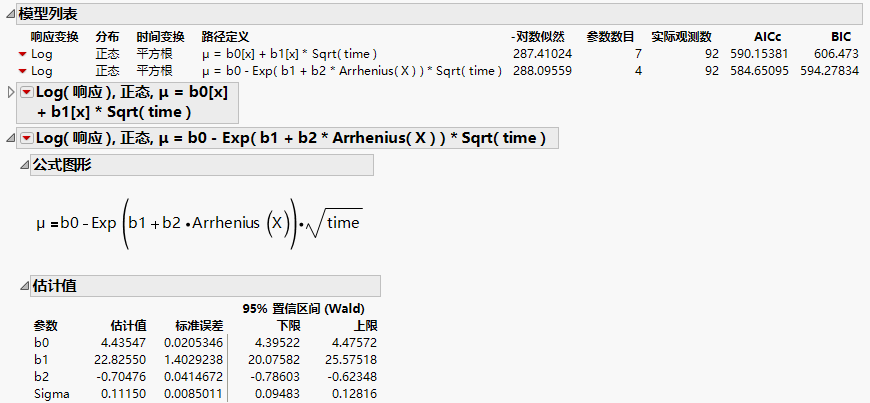The height and width of the screenshot is (403, 870).
Task: Click the -对数似然 column header
Action: 540,36
